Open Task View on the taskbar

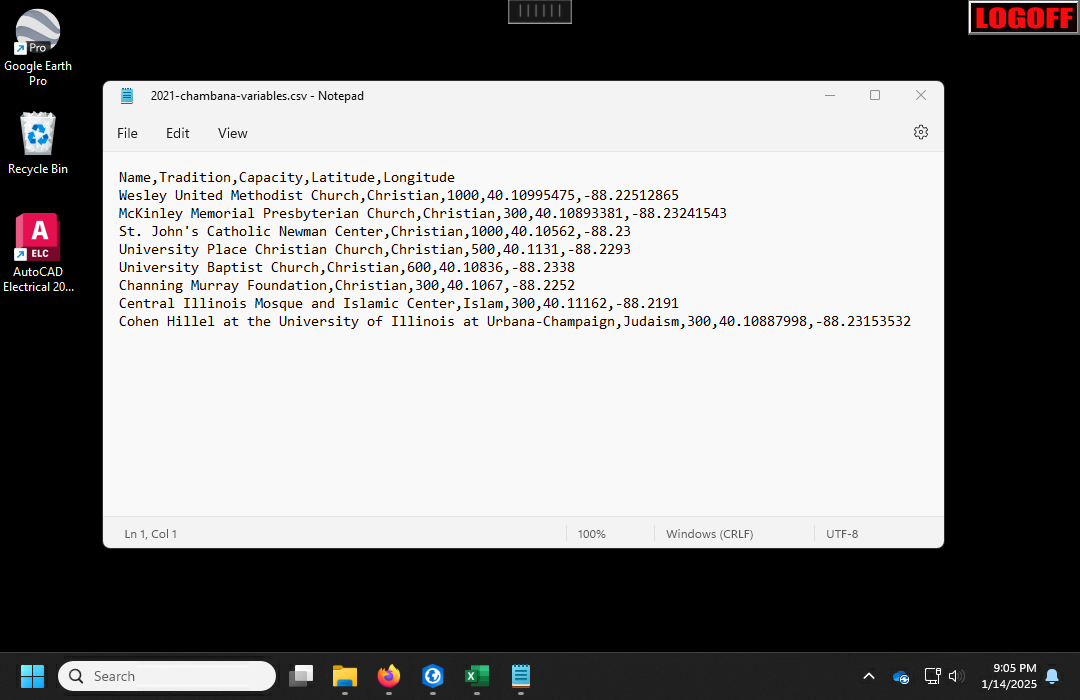point(301,676)
